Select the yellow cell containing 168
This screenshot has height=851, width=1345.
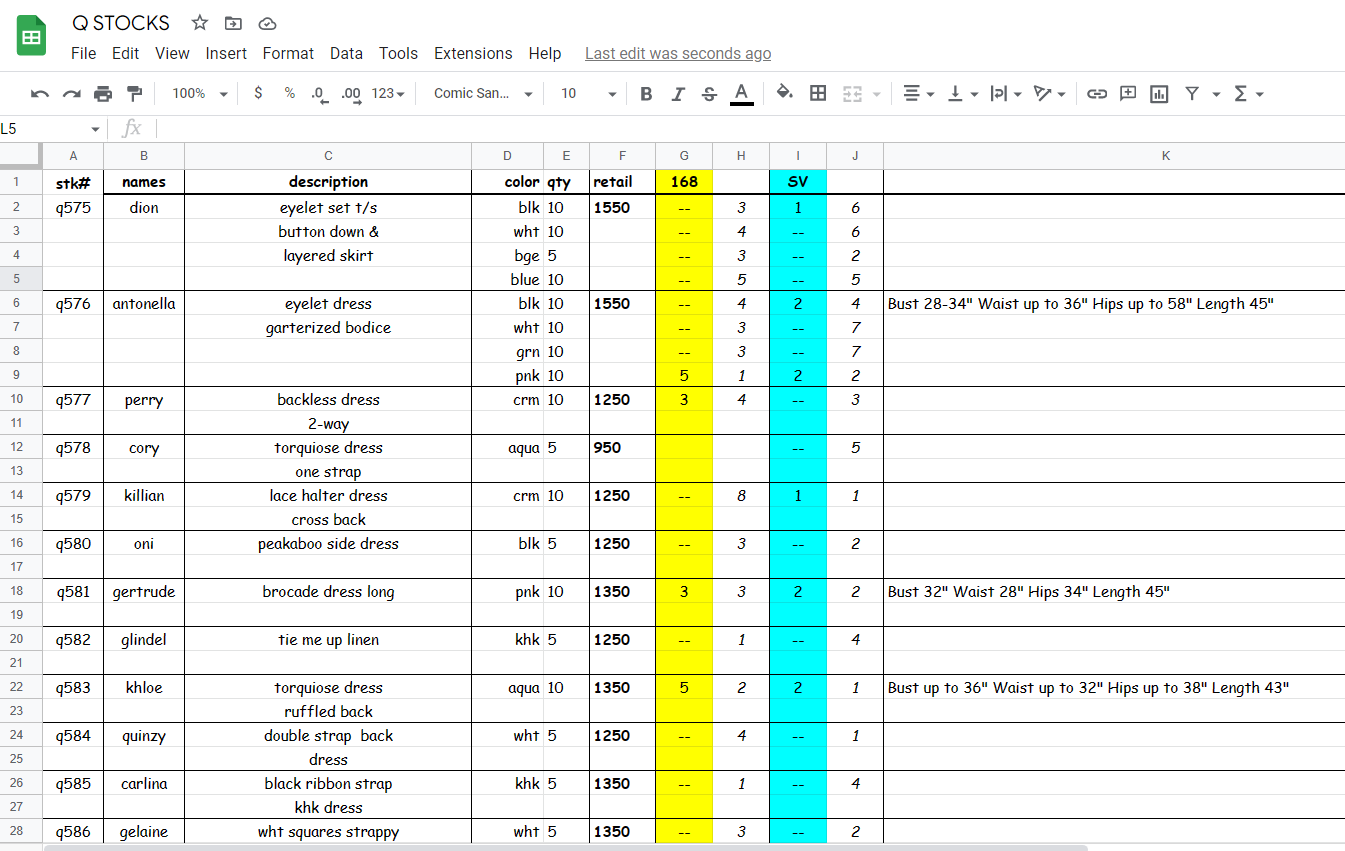pyautogui.click(x=684, y=182)
